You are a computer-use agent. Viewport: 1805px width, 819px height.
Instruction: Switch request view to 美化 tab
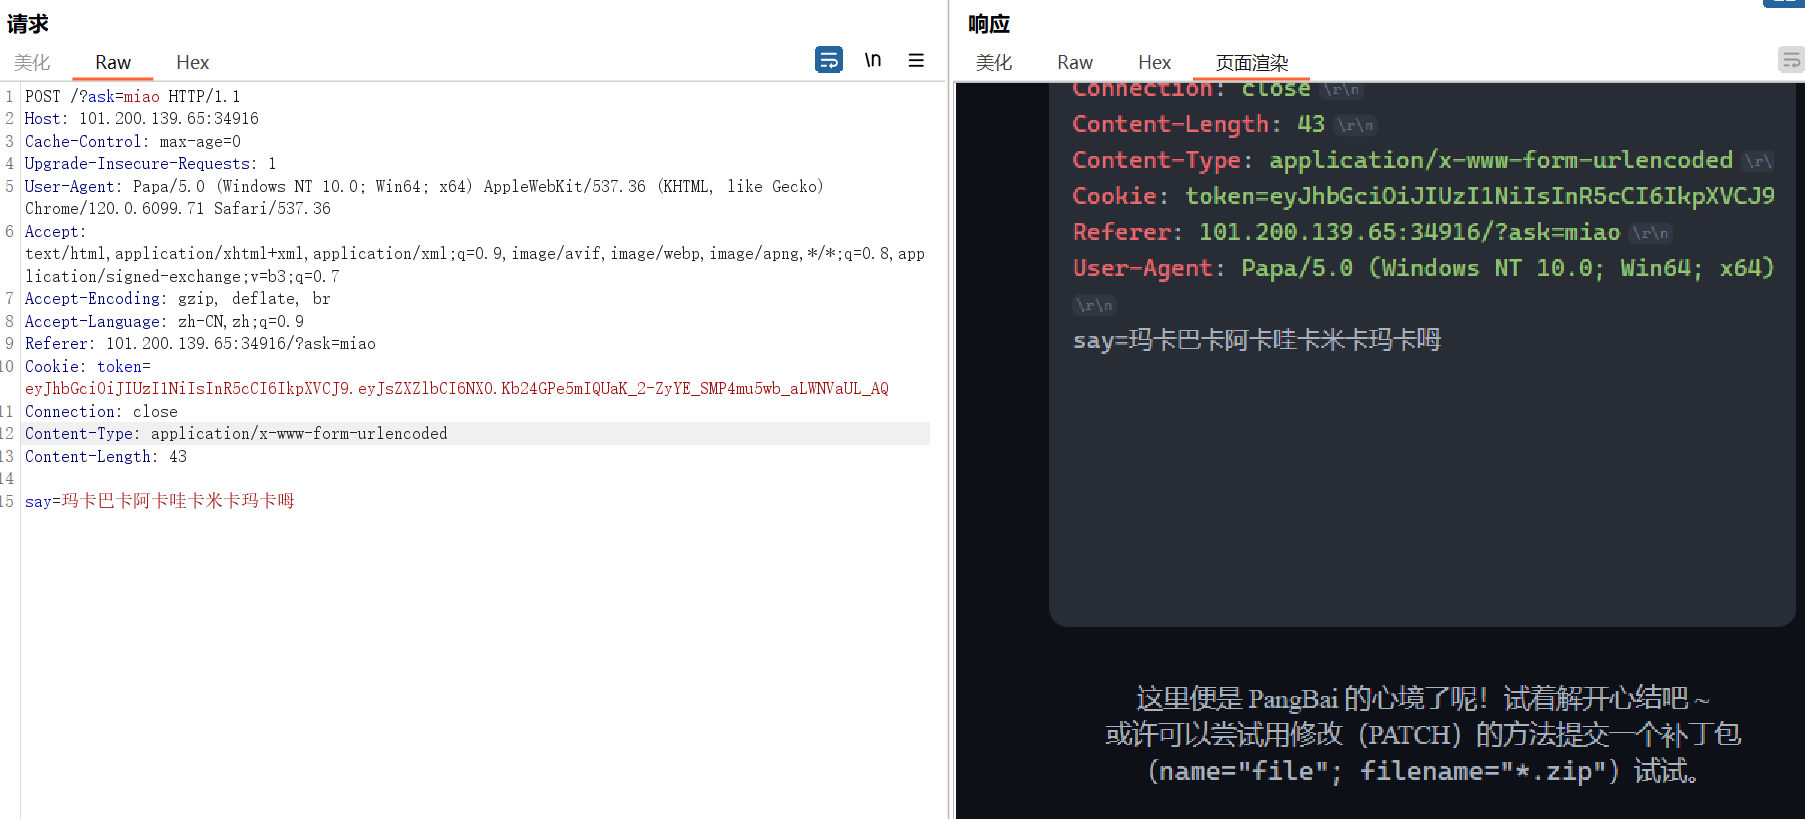tap(32, 62)
